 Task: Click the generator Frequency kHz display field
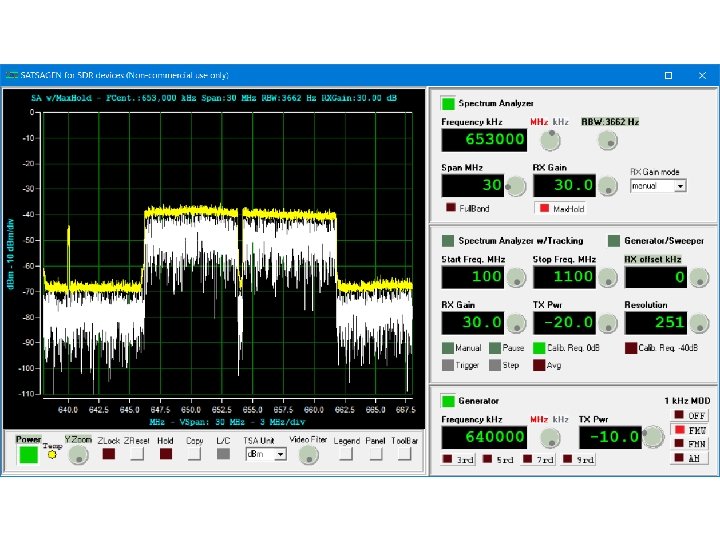coord(484,437)
